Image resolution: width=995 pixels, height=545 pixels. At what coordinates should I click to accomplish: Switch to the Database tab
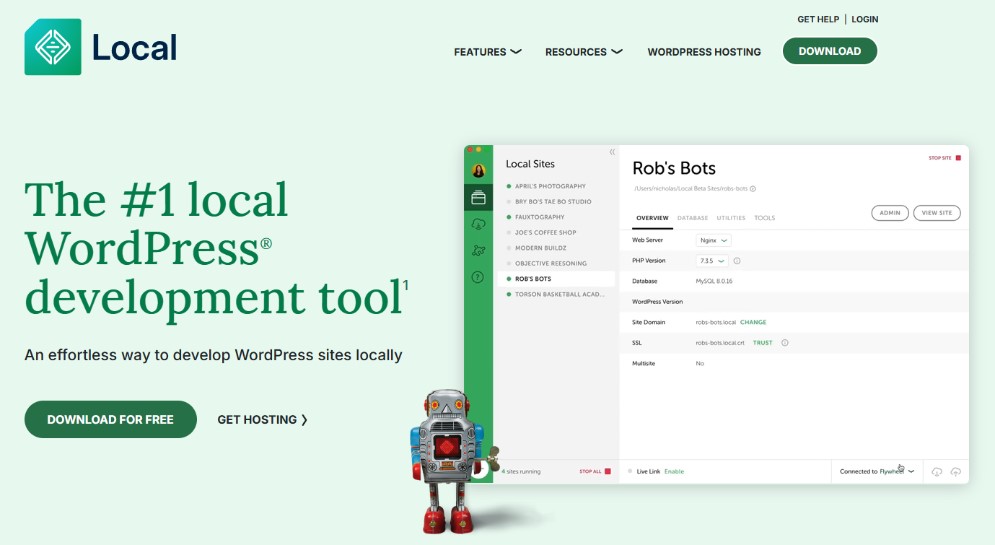click(x=692, y=218)
